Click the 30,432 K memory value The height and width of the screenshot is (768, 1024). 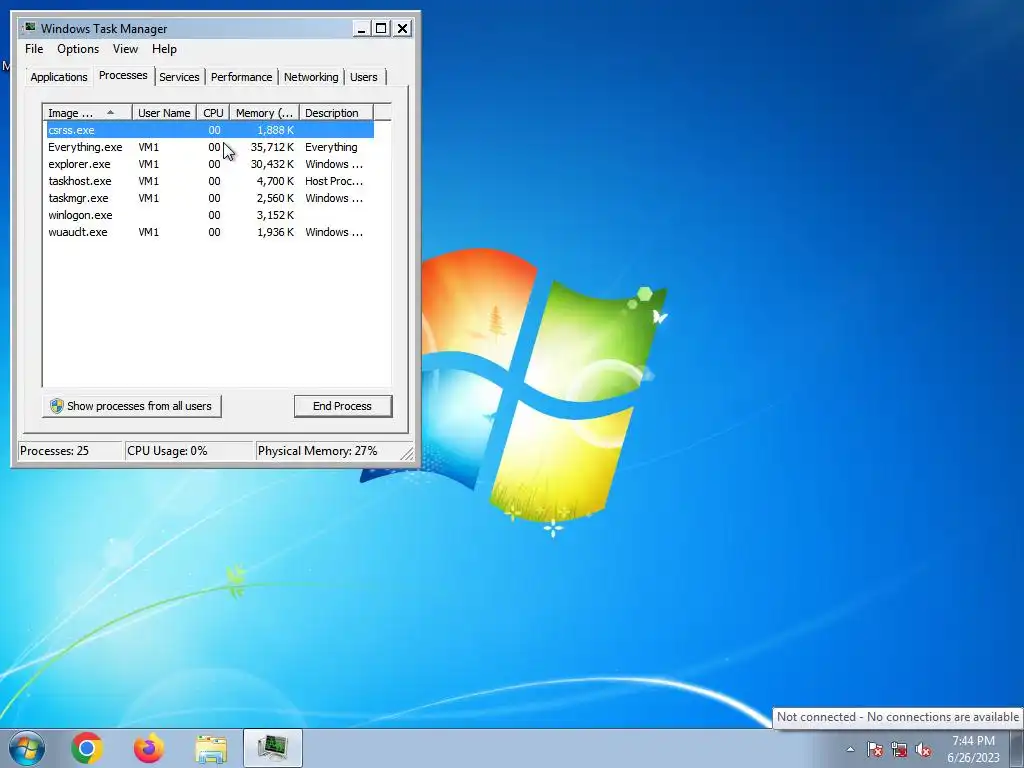tap(272, 164)
